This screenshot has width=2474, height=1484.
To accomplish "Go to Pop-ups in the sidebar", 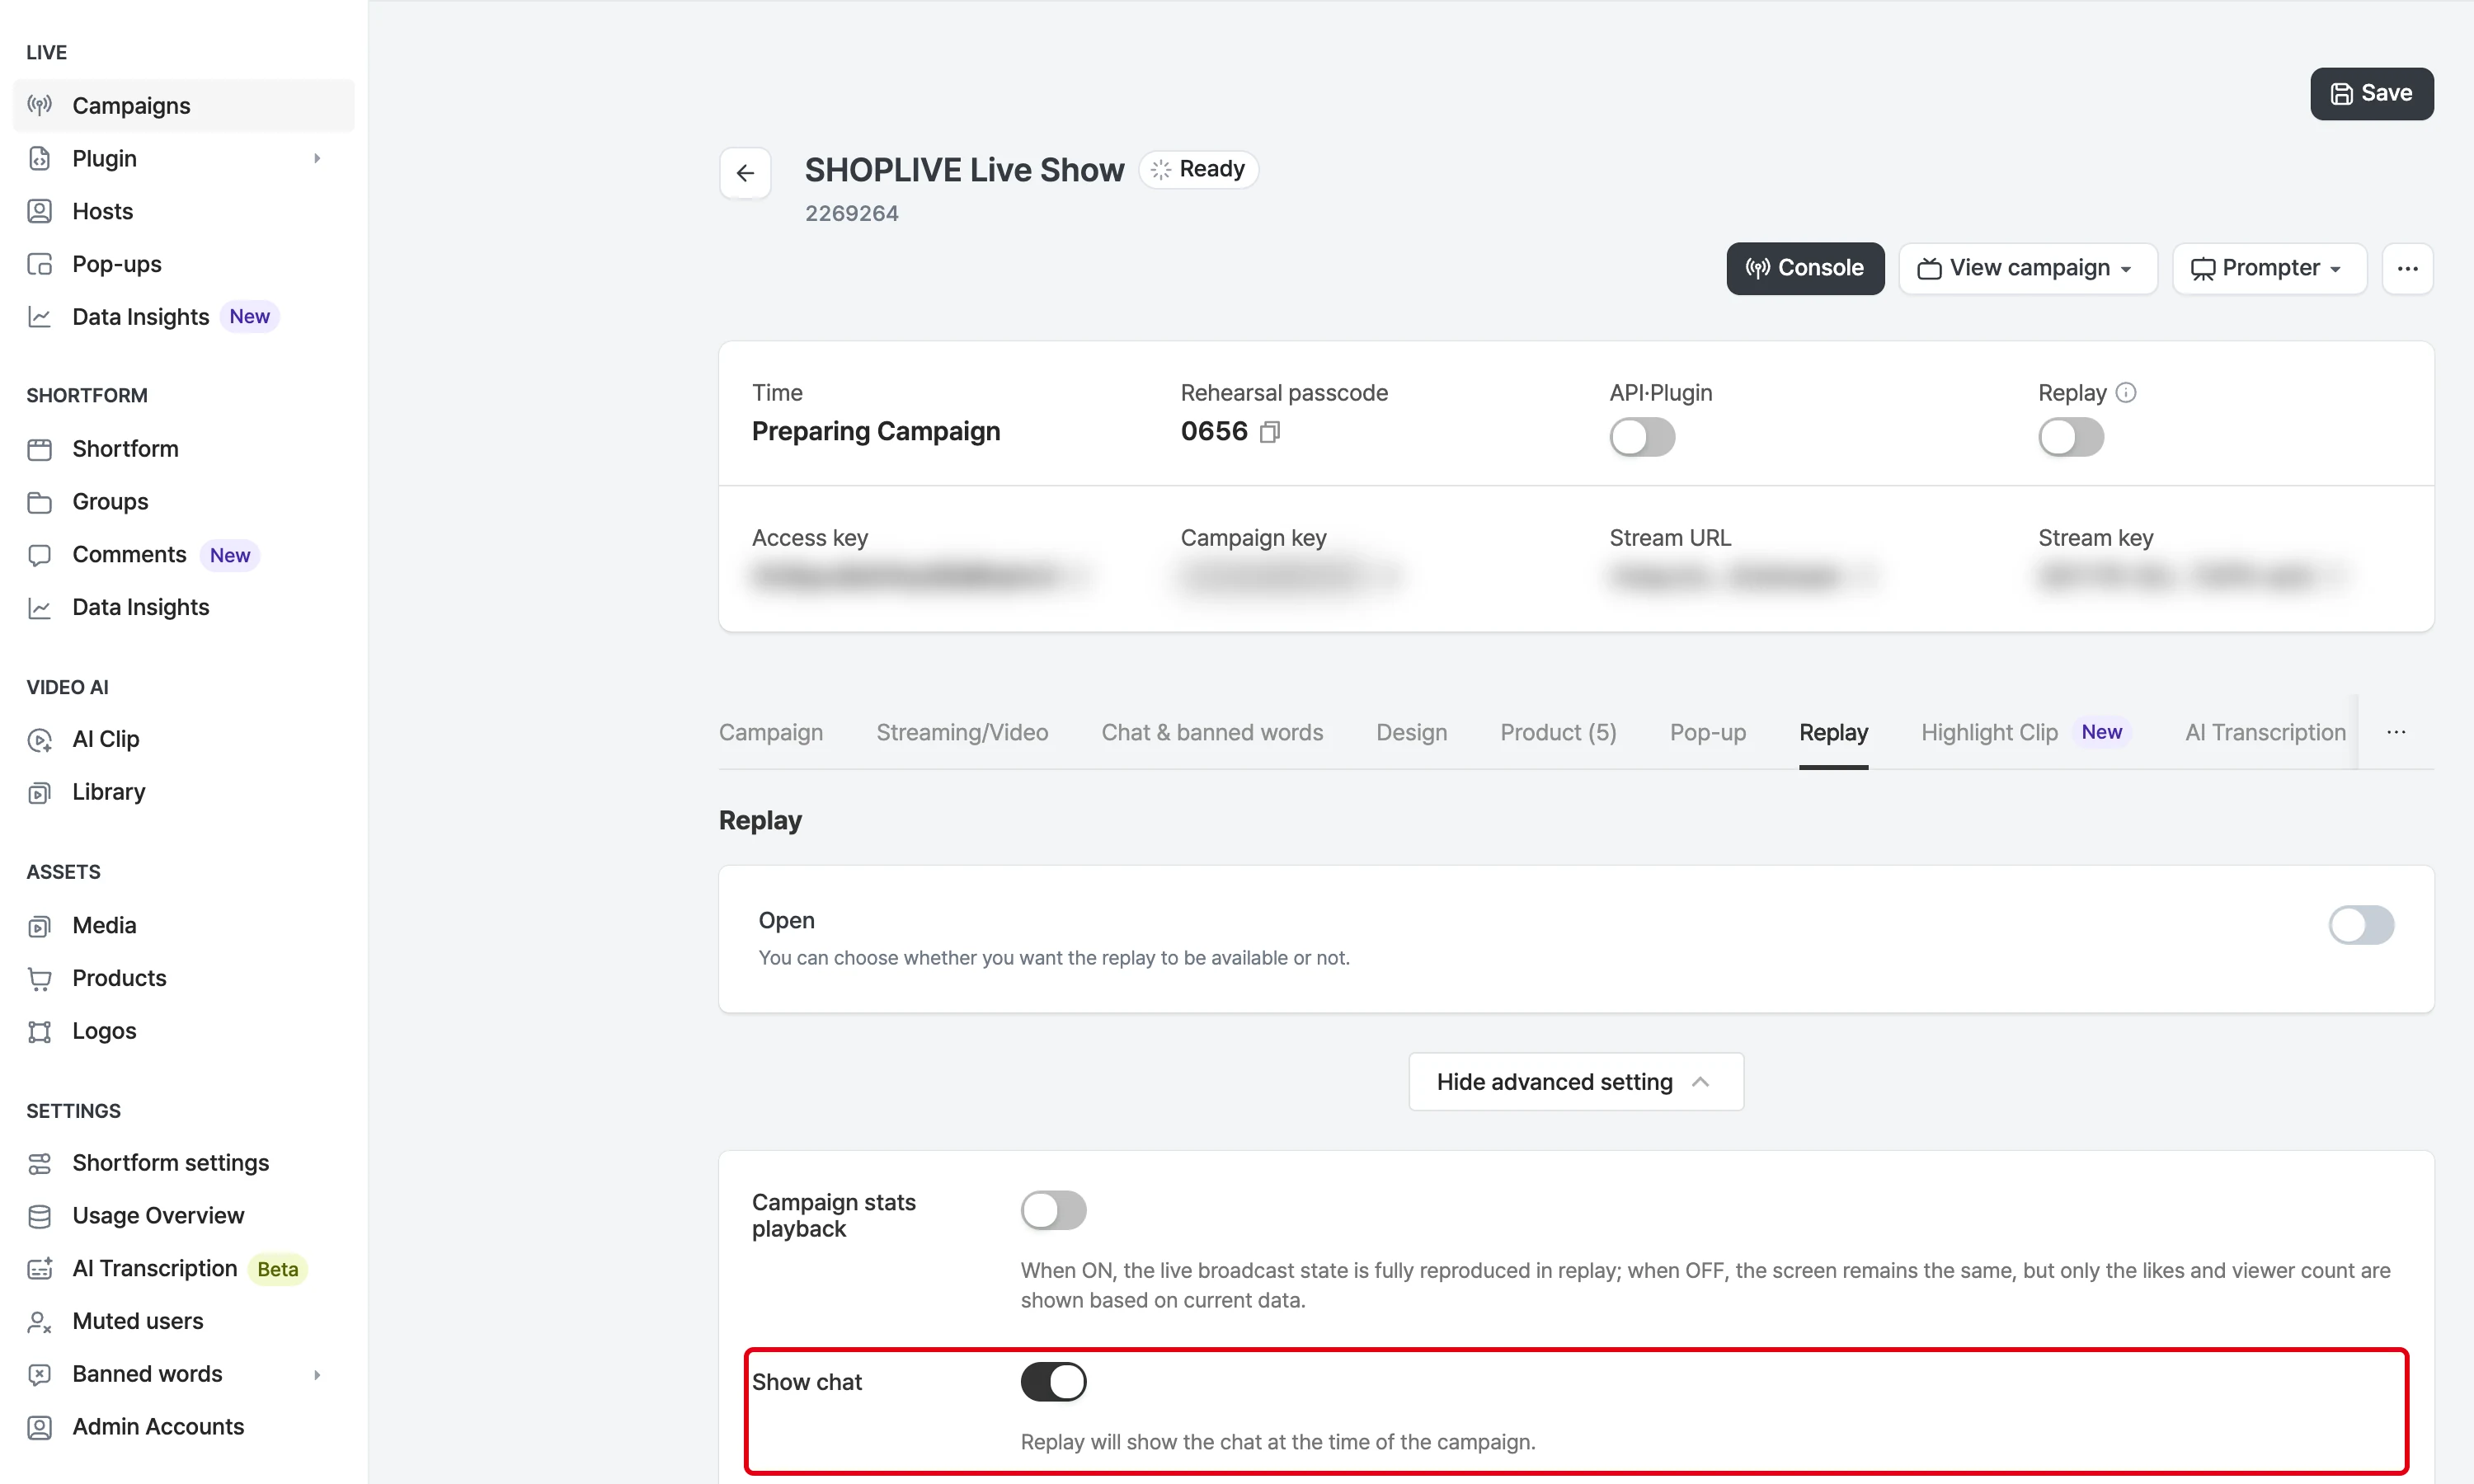I will click(x=184, y=264).
